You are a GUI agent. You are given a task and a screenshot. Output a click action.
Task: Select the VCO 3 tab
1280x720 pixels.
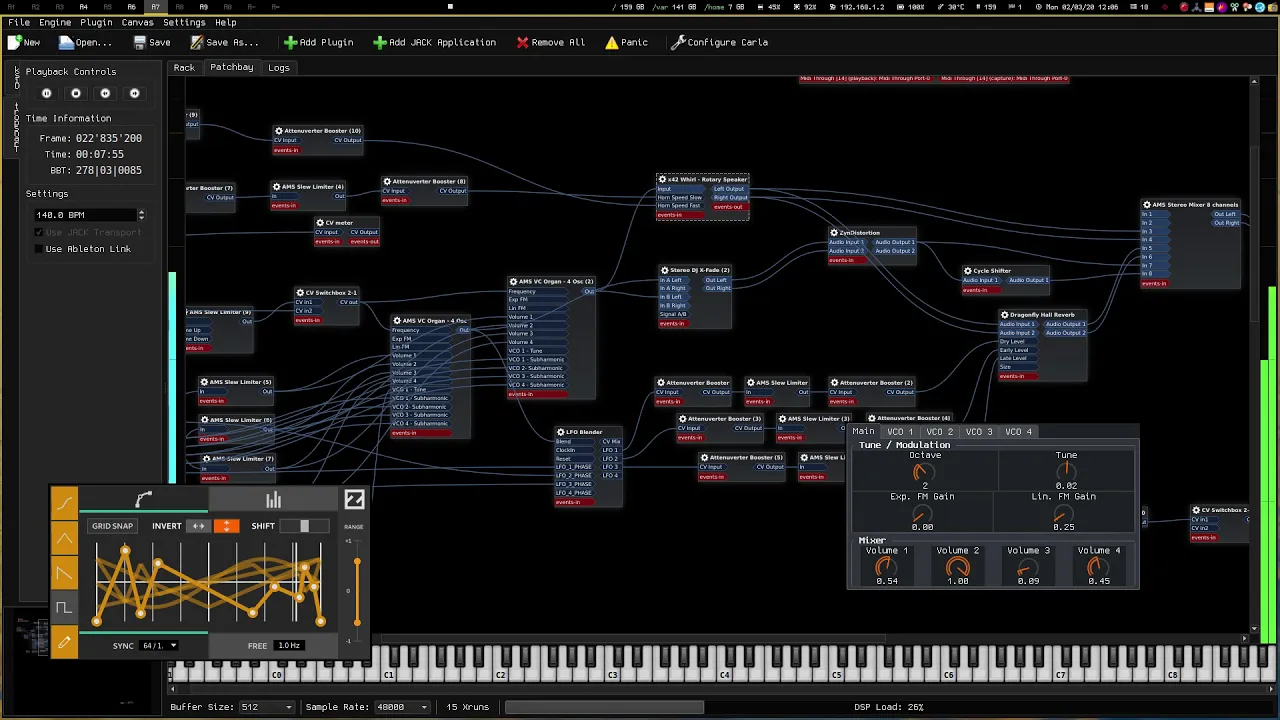tap(979, 432)
